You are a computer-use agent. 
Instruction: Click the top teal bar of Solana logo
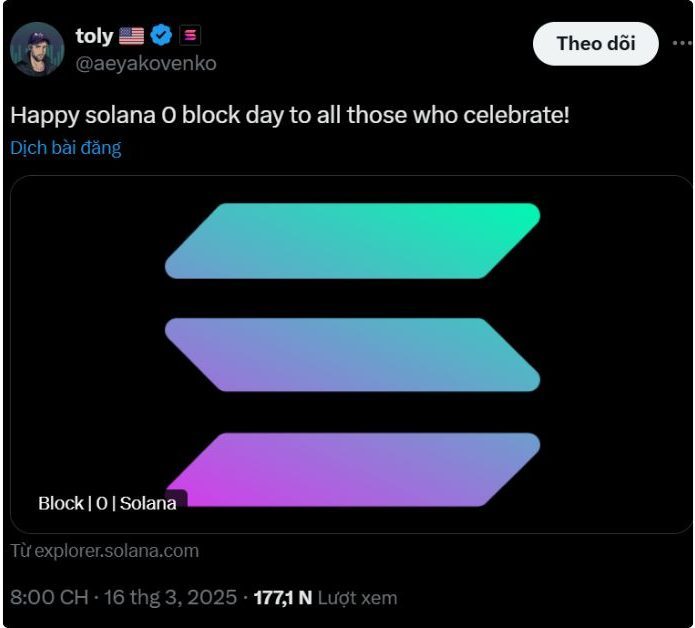pos(352,240)
